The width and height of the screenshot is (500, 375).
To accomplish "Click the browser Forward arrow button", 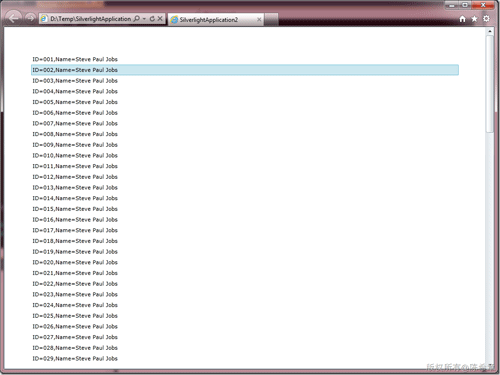I will pyautogui.click(x=30, y=18).
